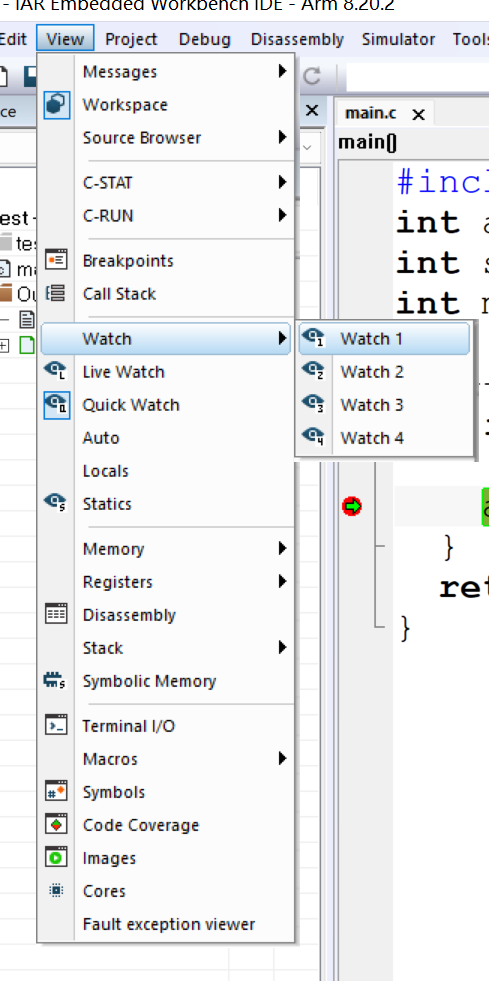Screen dimensions: 489x981
Task: Open Symbolic Memory chip icon
Action: pyautogui.click(x=55, y=680)
